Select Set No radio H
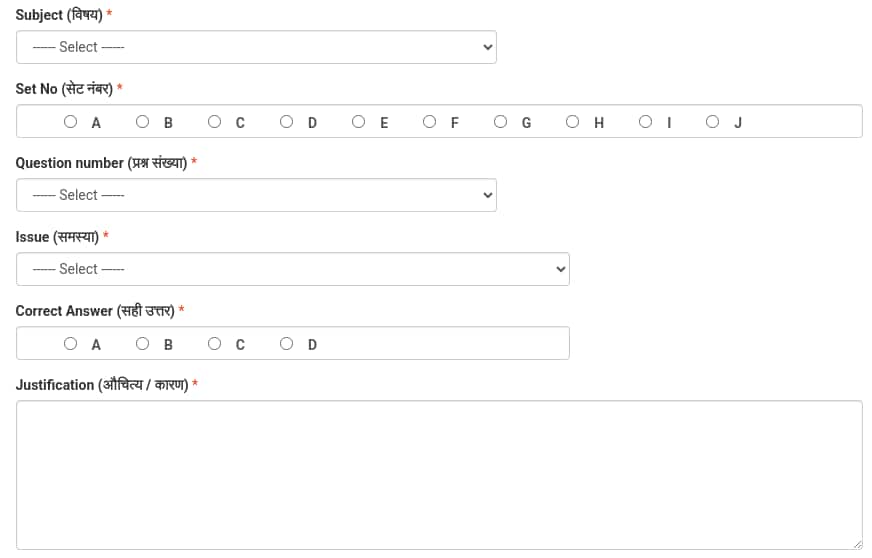This screenshot has height=558, width=872. [572, 122]
